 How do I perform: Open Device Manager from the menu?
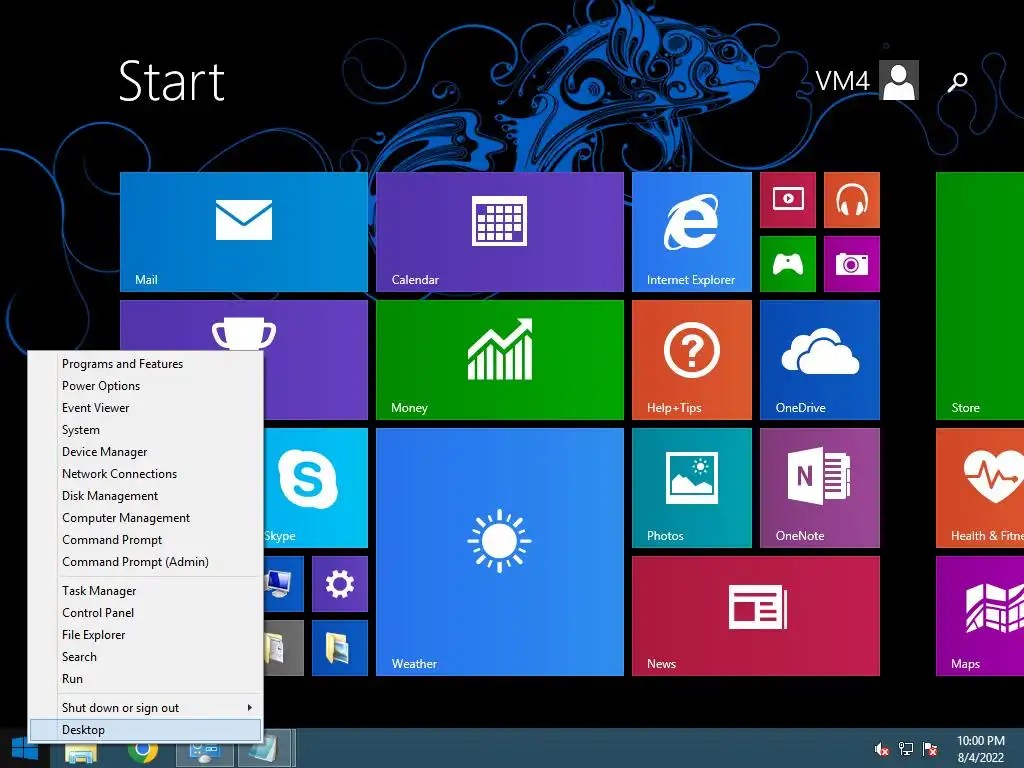(145, 452)
